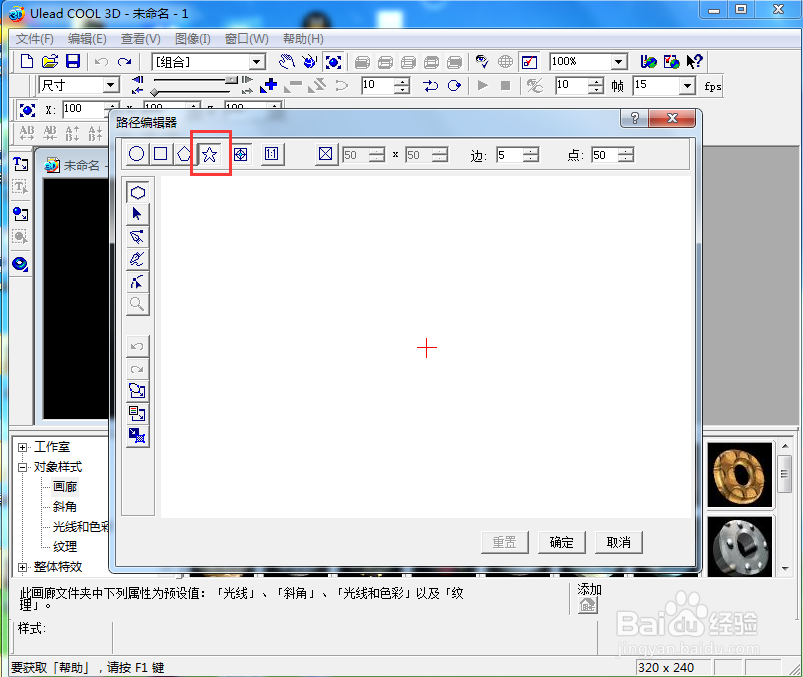Toggle the move object hand tool
The width and height of the screenshot is (803, 677).
[287, 62]
